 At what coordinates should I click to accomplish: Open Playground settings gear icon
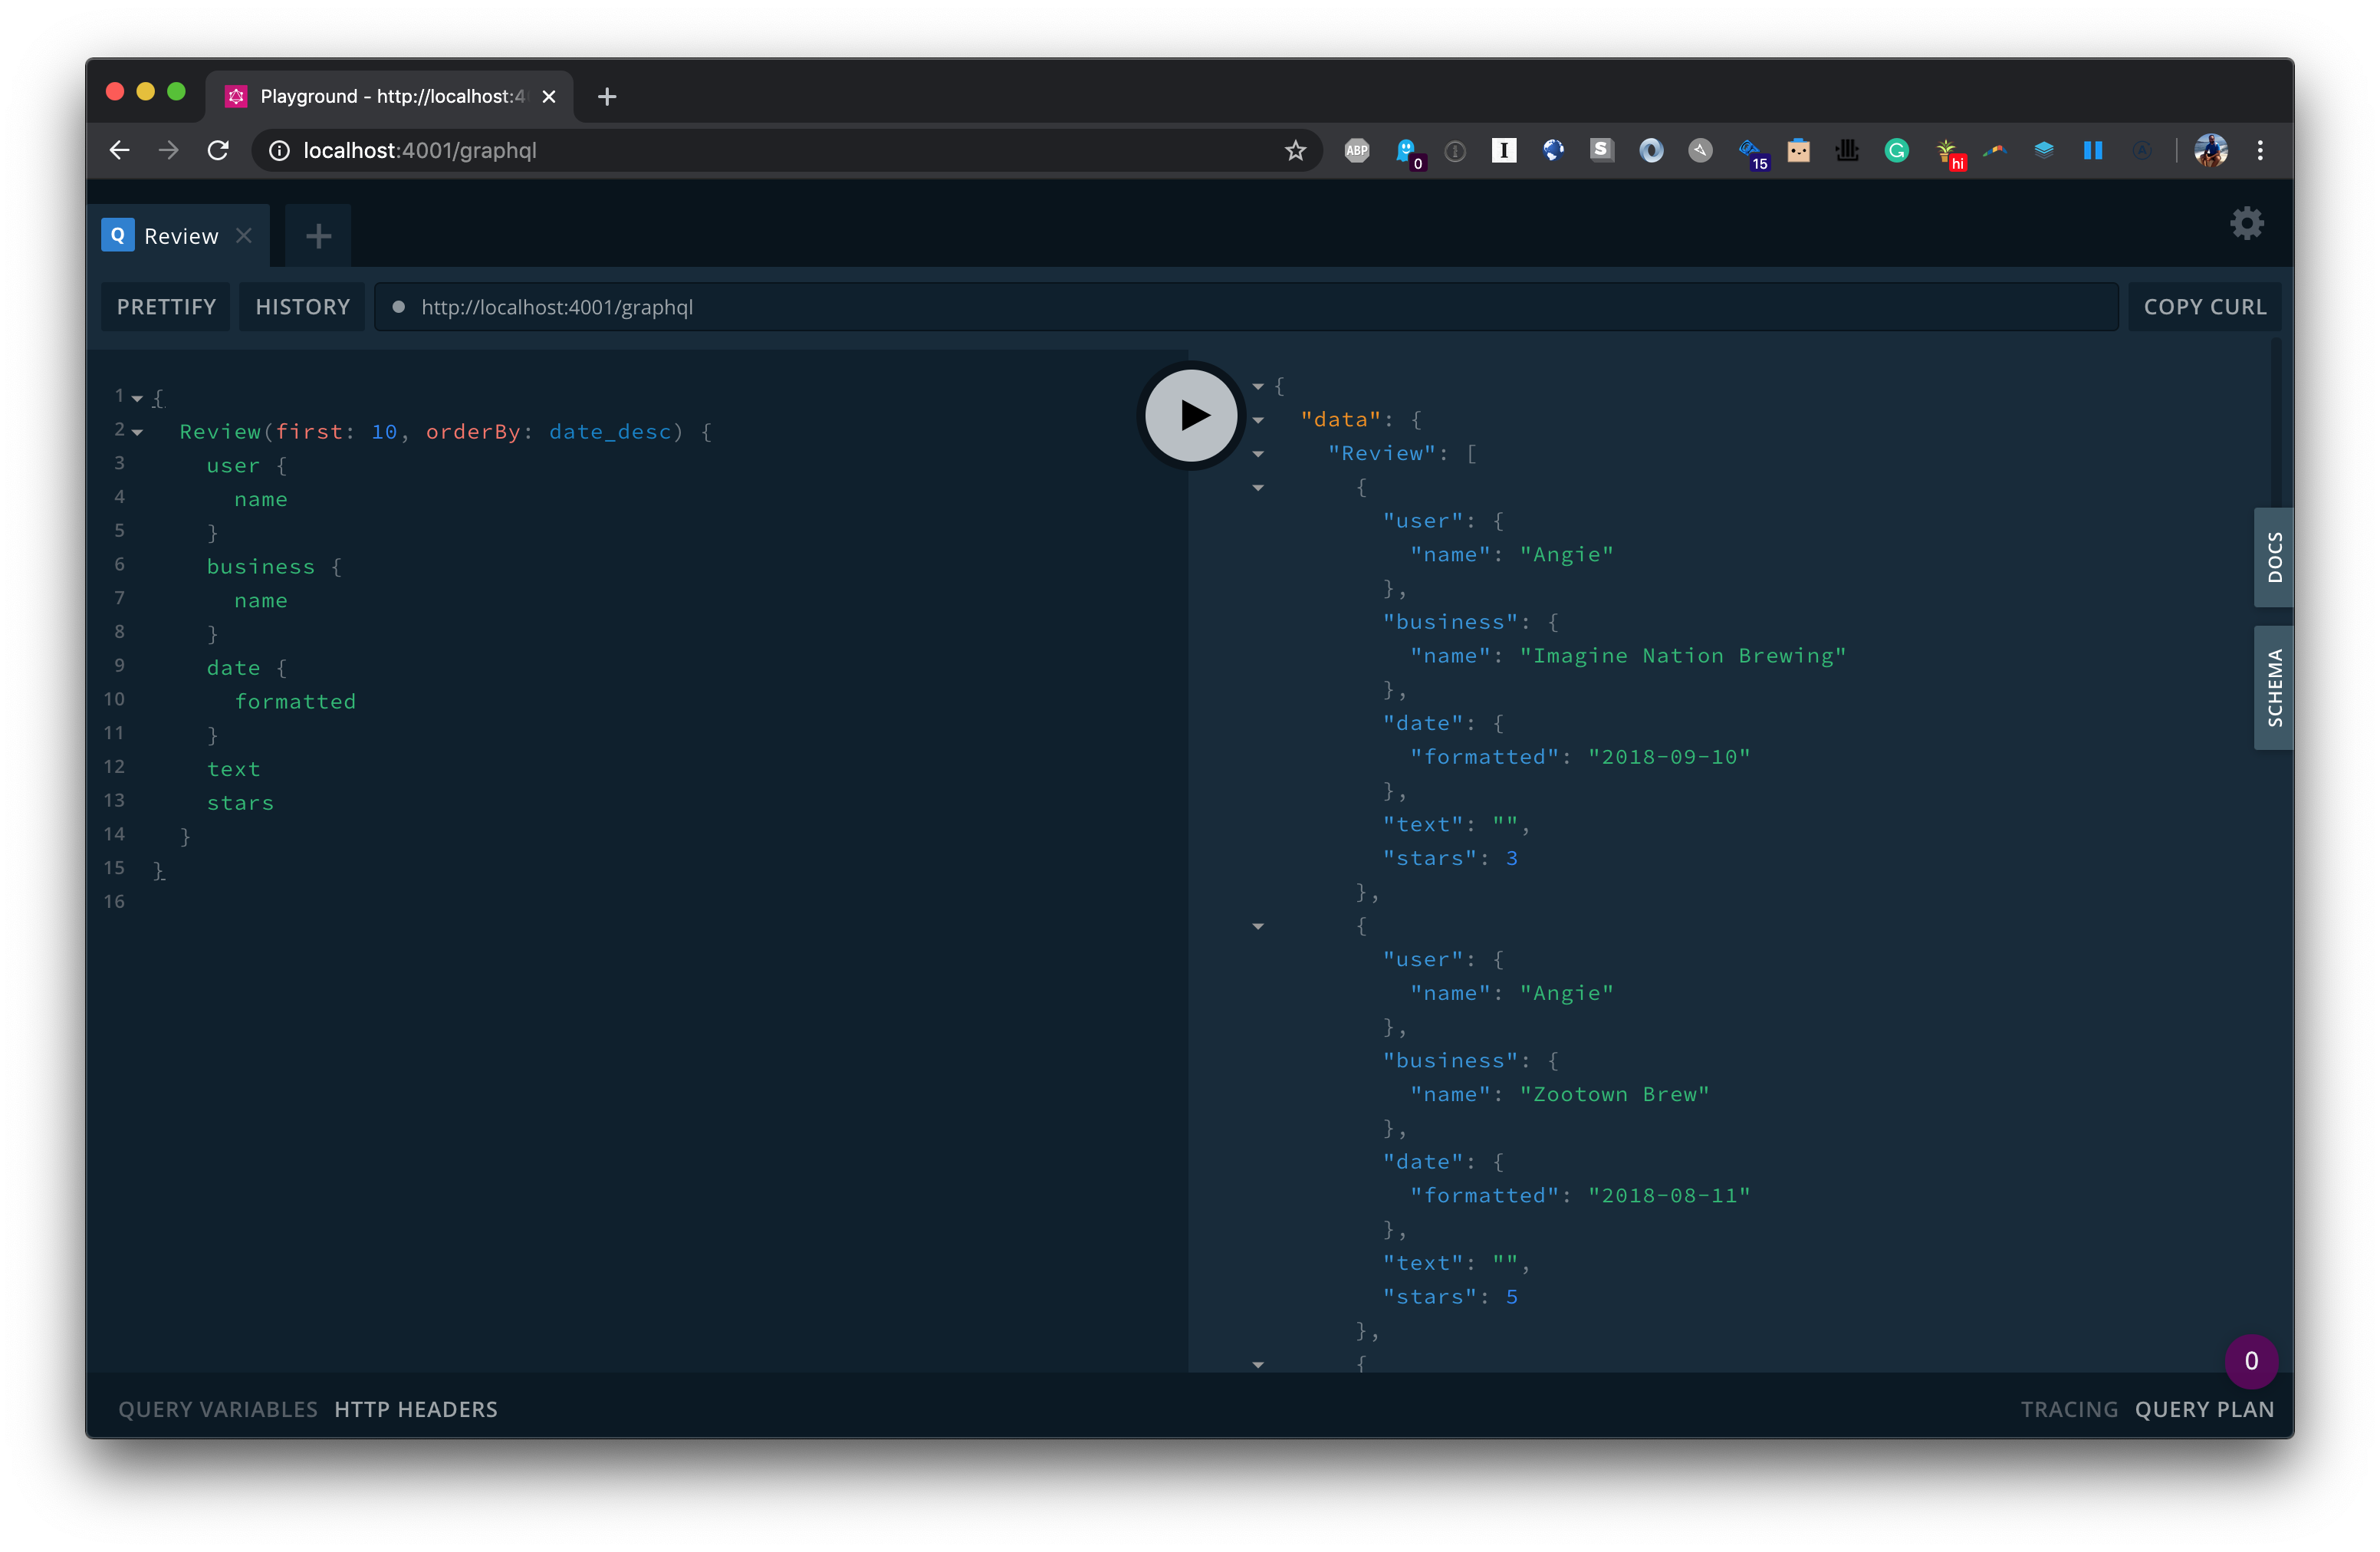point(2246,223)
